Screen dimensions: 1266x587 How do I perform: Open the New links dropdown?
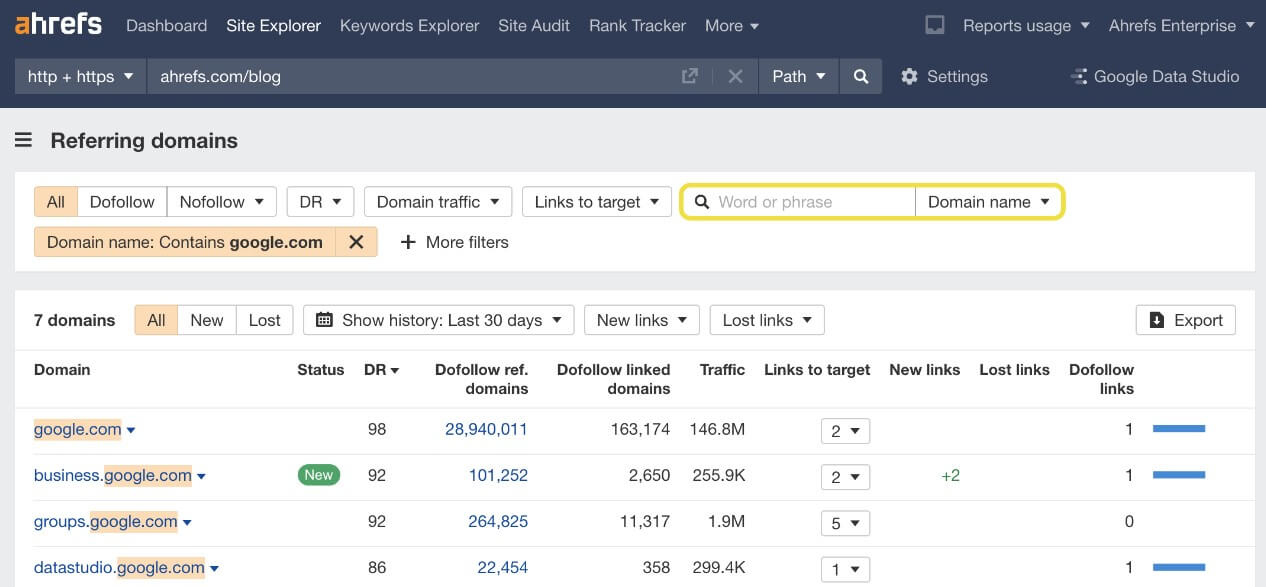pyautogui.click(x=641, y=320)
